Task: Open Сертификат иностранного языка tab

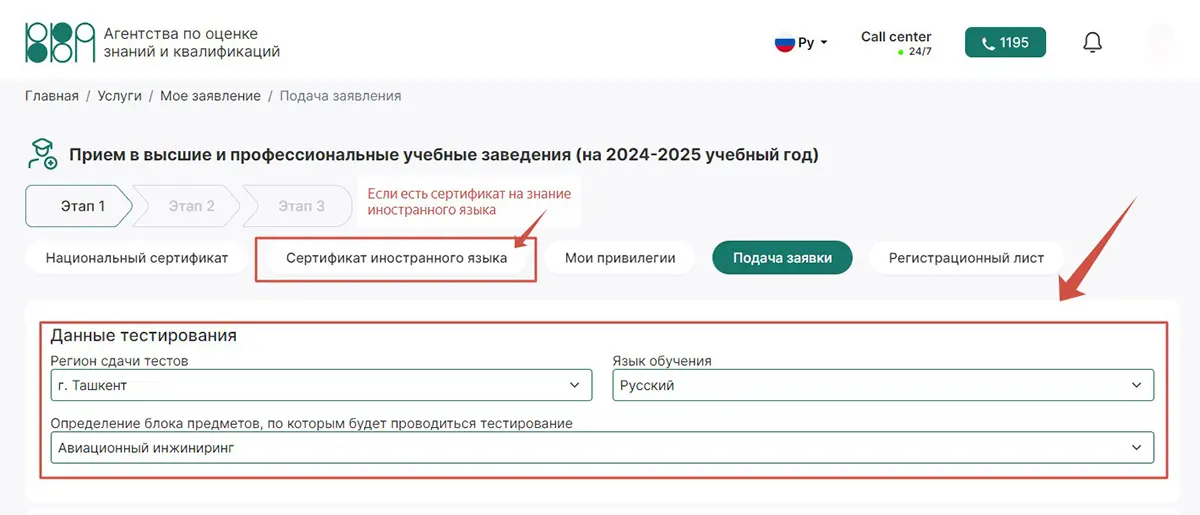Action: coord(396,258)
